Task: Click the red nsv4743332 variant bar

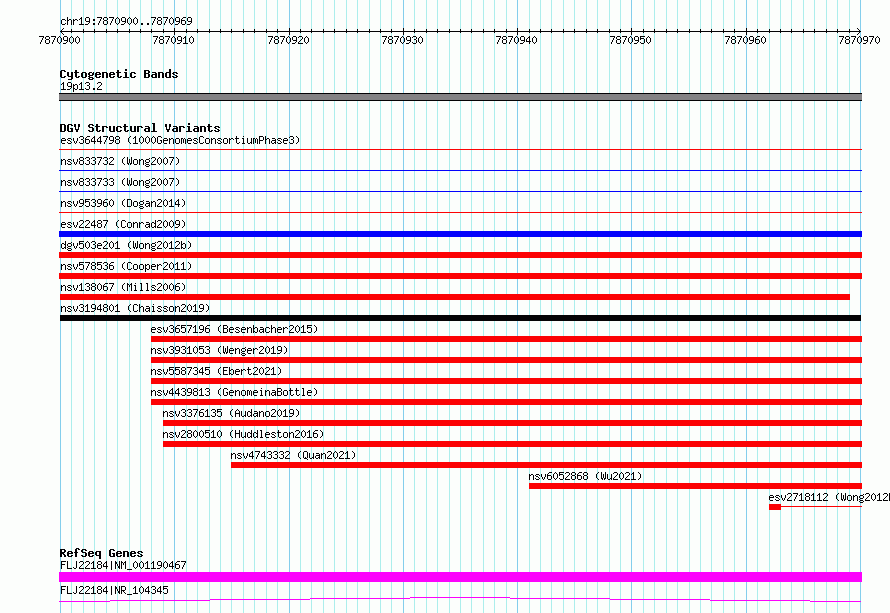Action: point(547,465)
